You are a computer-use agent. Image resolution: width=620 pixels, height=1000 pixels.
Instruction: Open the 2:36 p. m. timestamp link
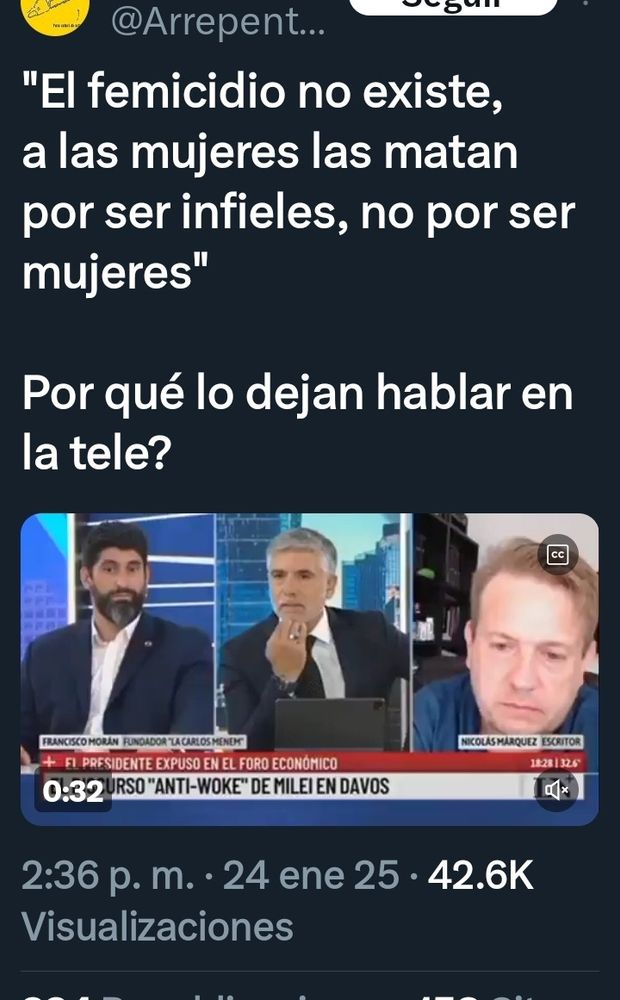point(108,875)
